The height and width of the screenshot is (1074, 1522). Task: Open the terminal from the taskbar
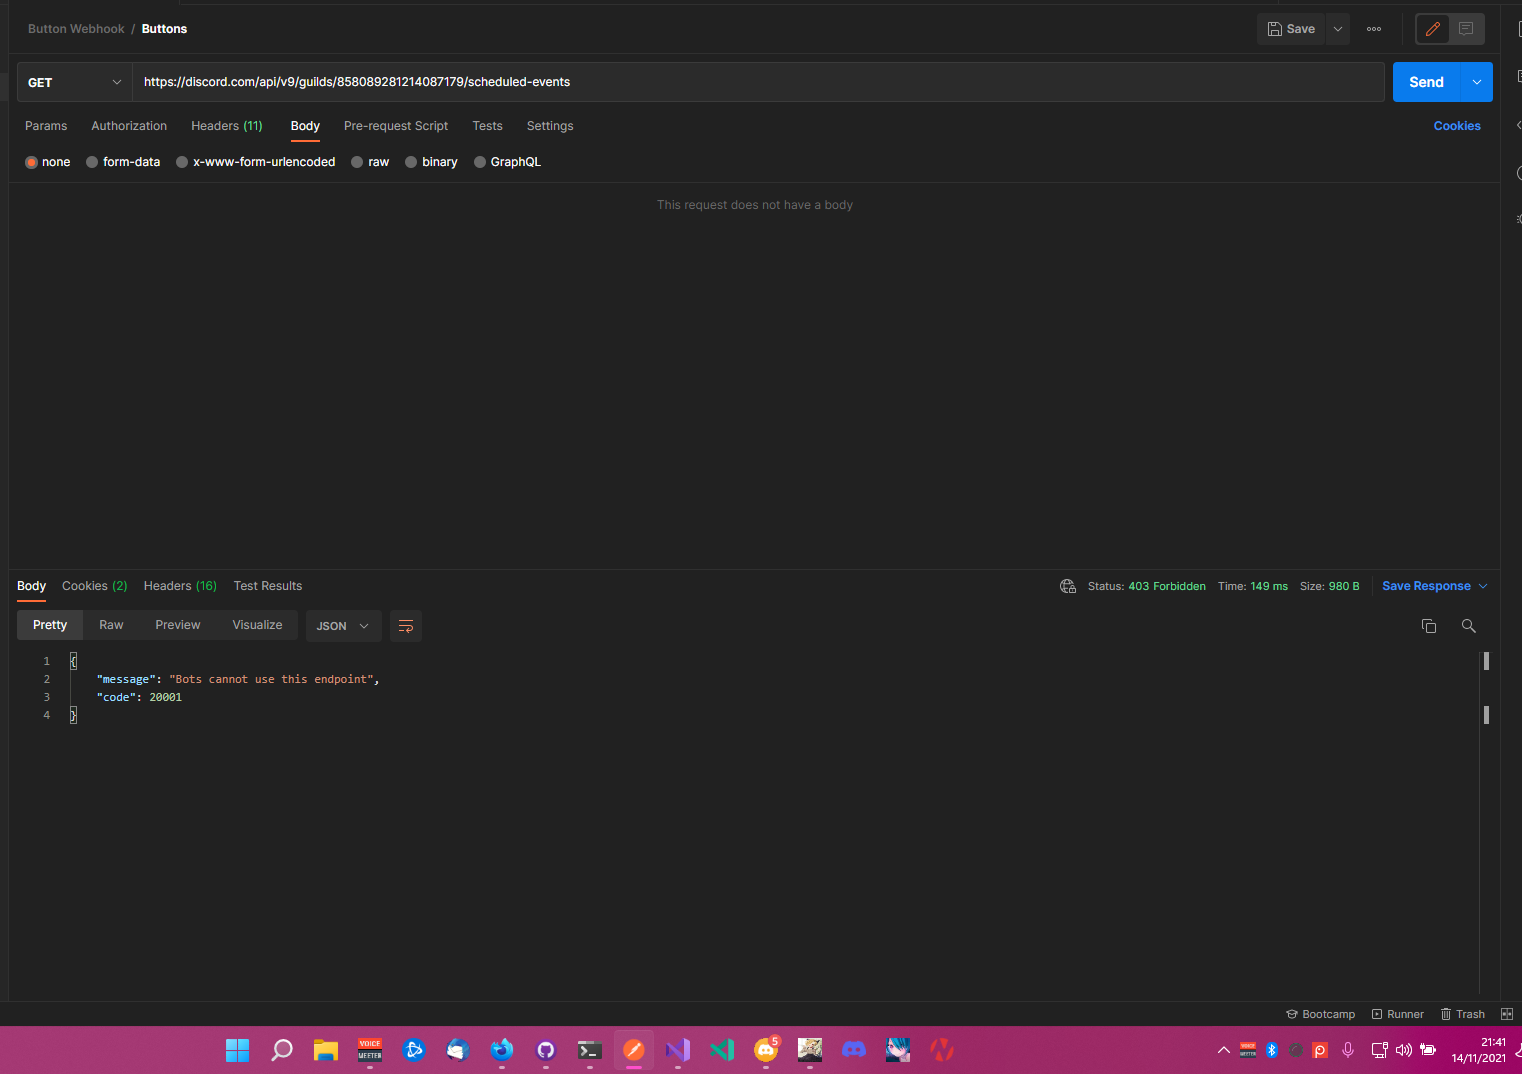[590, 1050]
